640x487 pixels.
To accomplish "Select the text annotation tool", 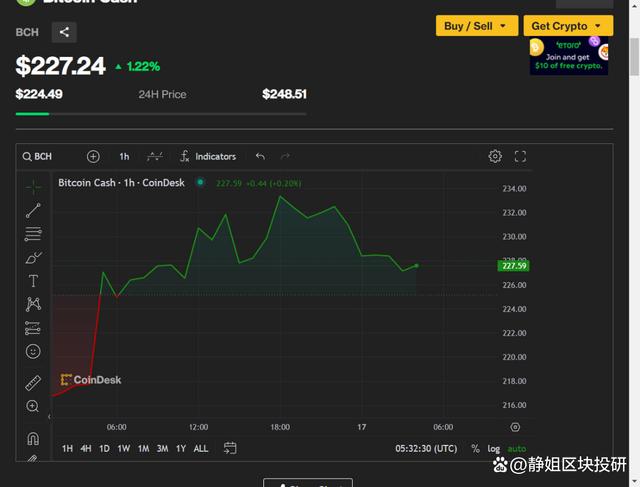I will point(33,281).
